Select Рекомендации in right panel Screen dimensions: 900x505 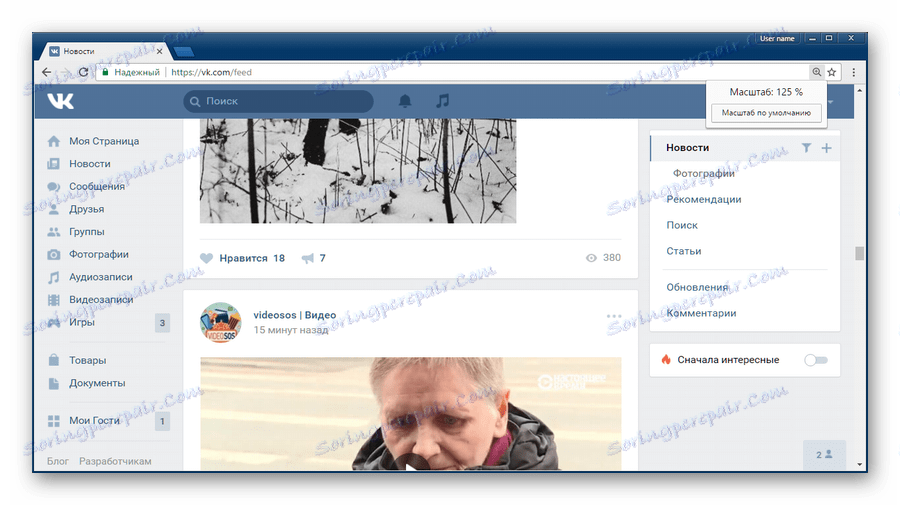tap(704, 199)
